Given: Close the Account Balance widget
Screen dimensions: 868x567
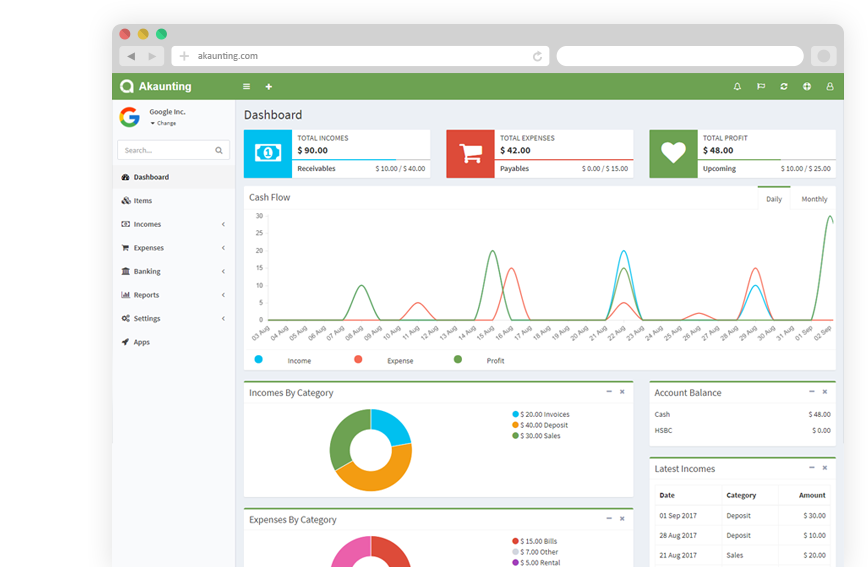Looking at the screenshot, I should (825, 391).
